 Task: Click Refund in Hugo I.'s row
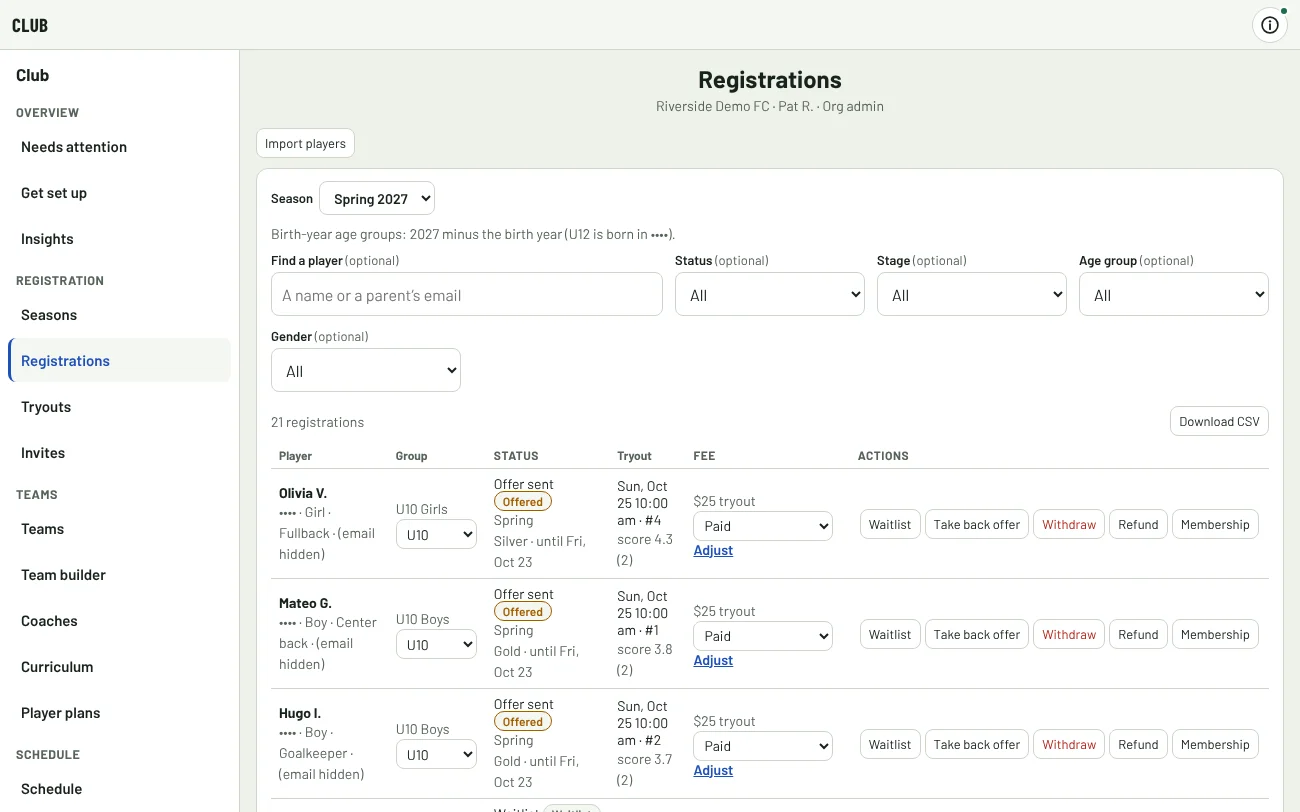coord(1138,745)
